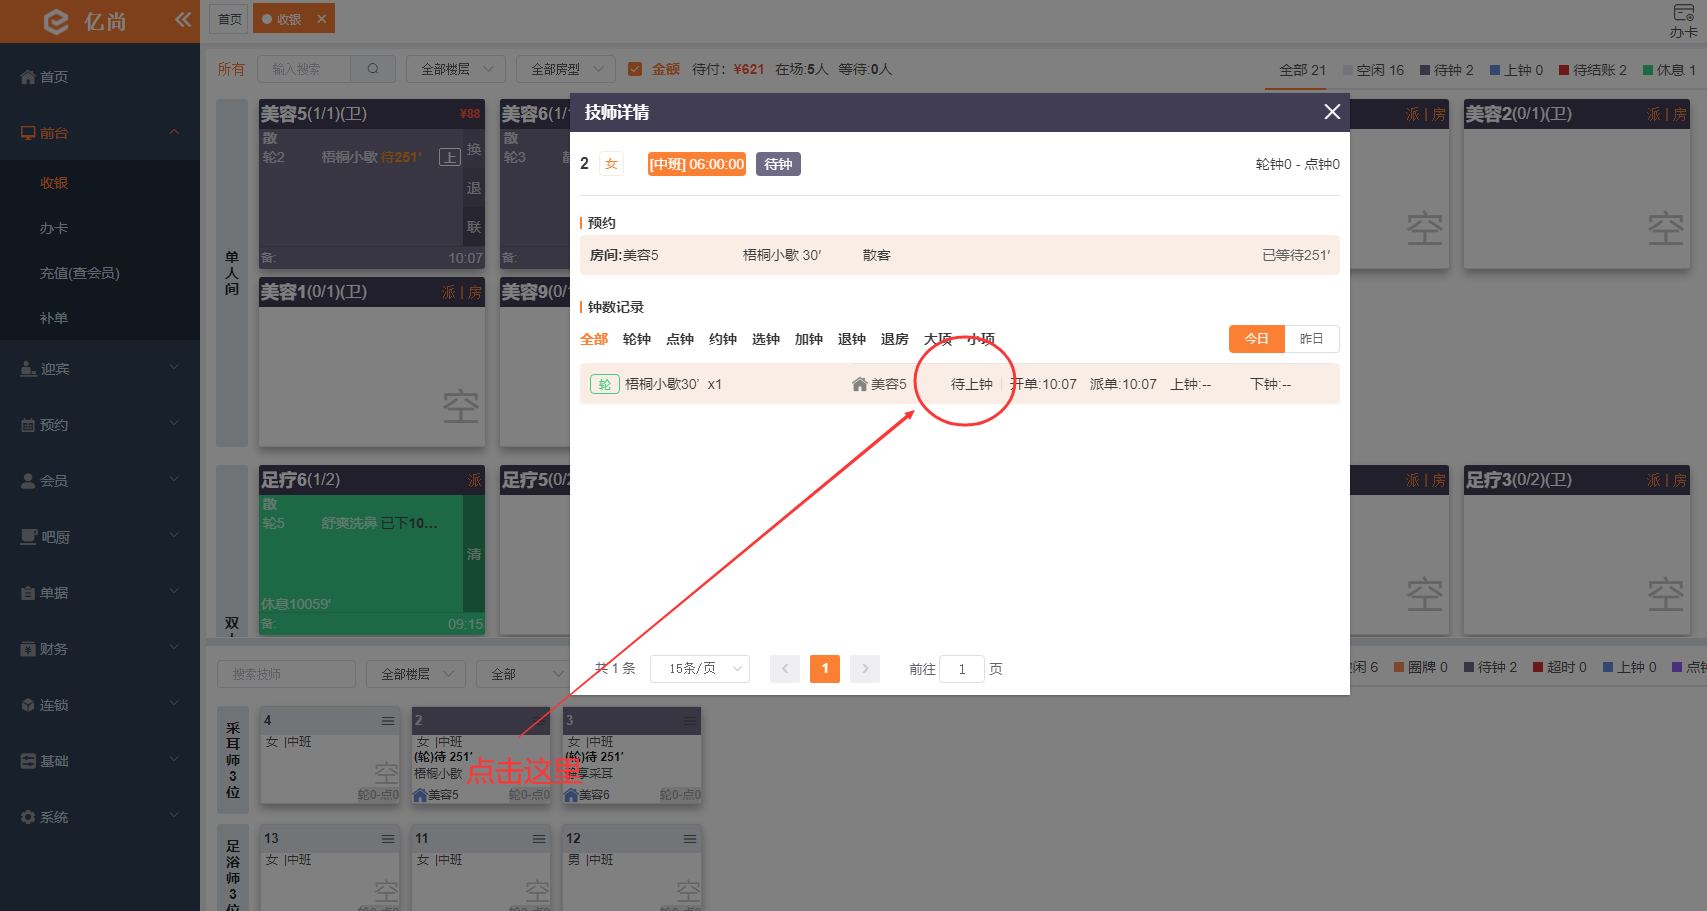Open 补单 in the sidebar

point(54,318)
